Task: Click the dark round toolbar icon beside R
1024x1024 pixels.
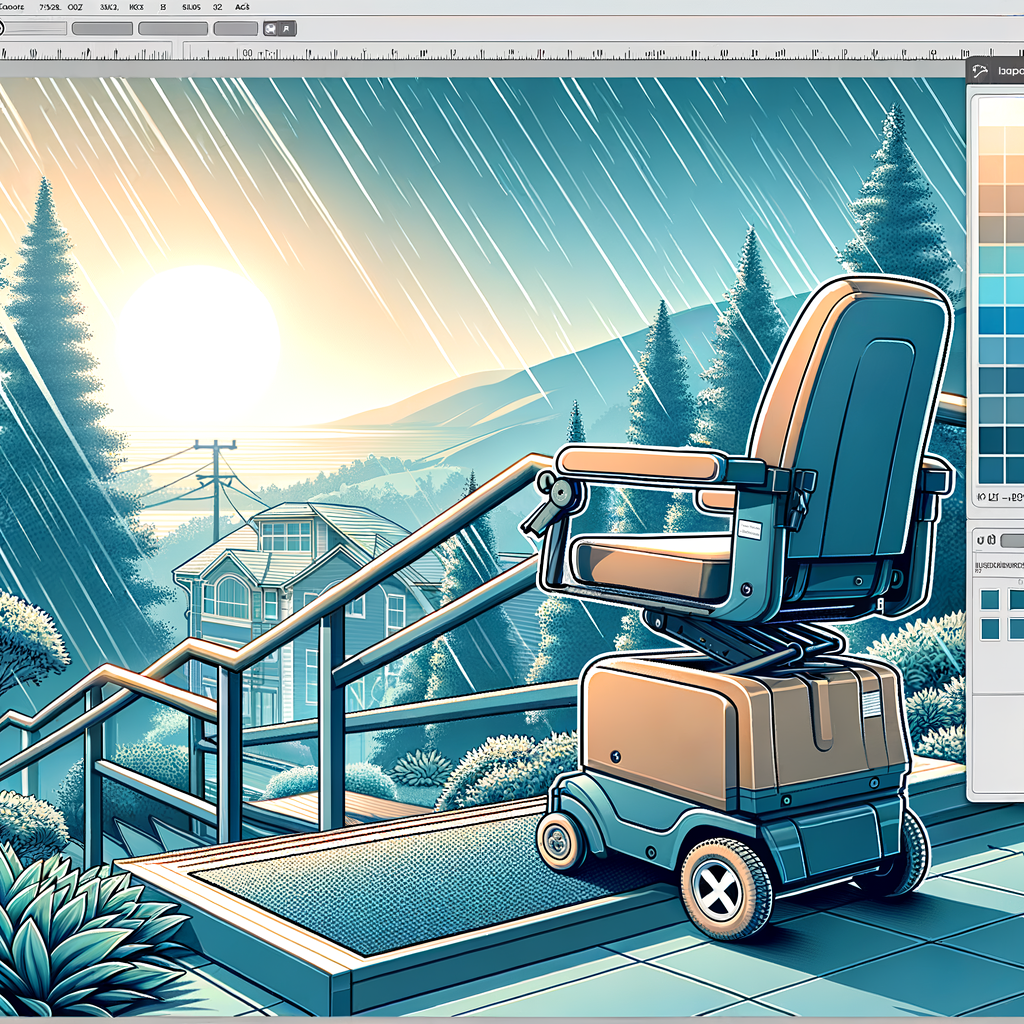Action: pyautogui.click(x=270, y=29)
